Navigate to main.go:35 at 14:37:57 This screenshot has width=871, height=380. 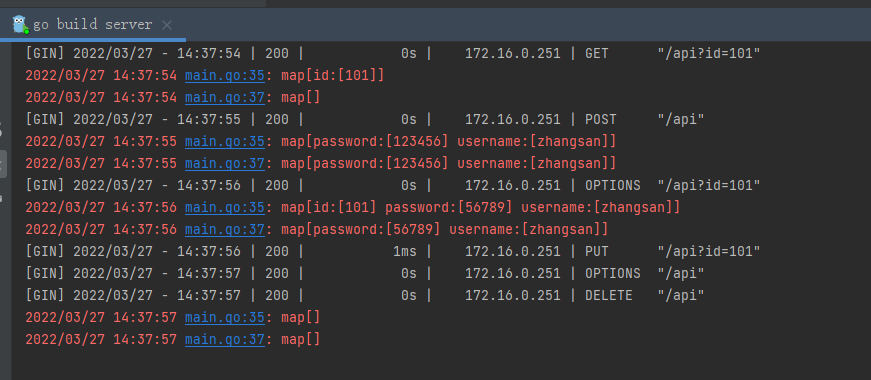pyautogui.click(x=225, y=317)
